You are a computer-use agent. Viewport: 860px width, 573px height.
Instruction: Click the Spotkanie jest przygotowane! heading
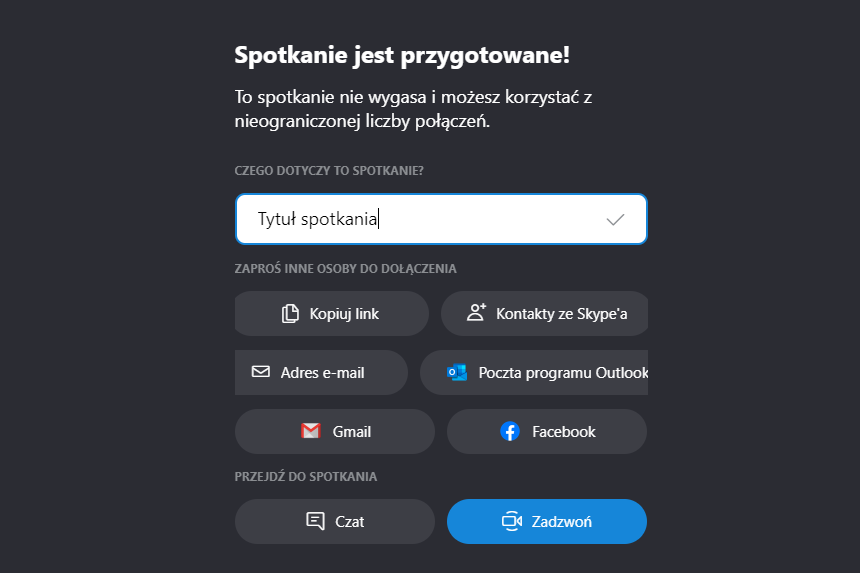(402, 55)
